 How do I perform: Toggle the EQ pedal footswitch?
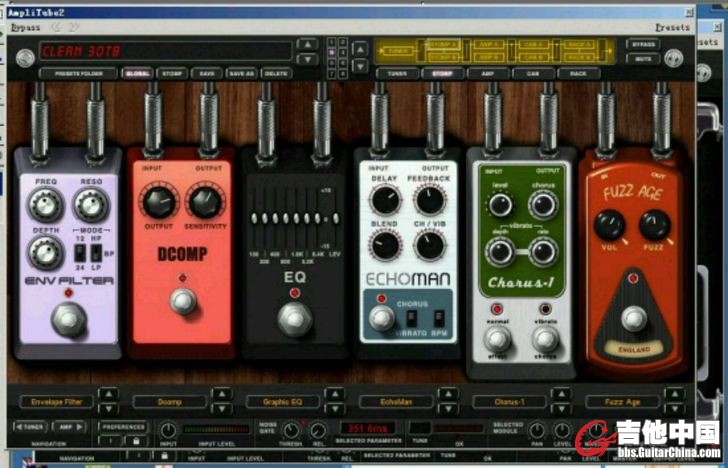coord(295,319)
